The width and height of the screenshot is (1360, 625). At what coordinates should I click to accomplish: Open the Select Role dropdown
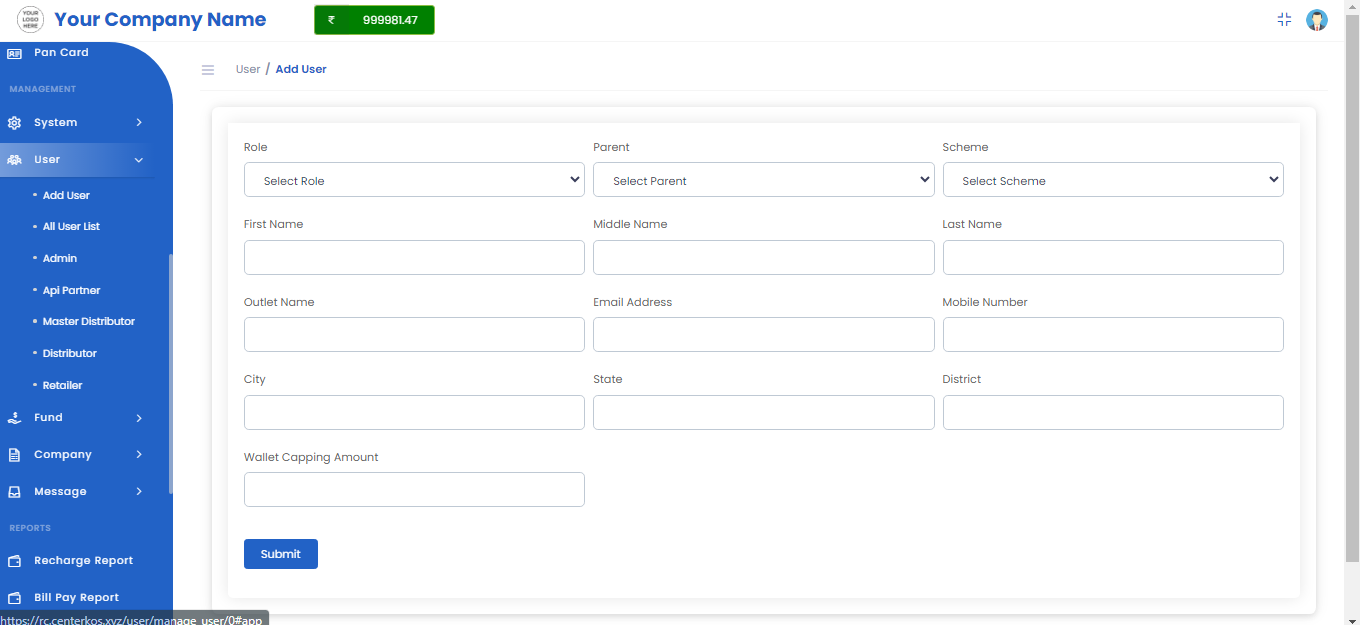414,180
